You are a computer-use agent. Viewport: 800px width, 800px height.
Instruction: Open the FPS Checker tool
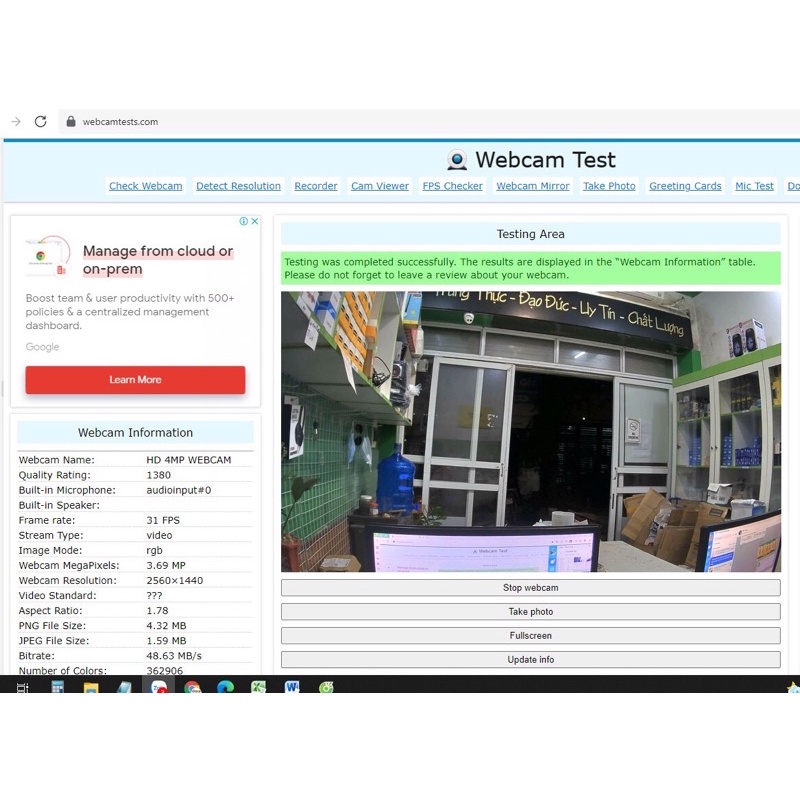tap(452, 185)
